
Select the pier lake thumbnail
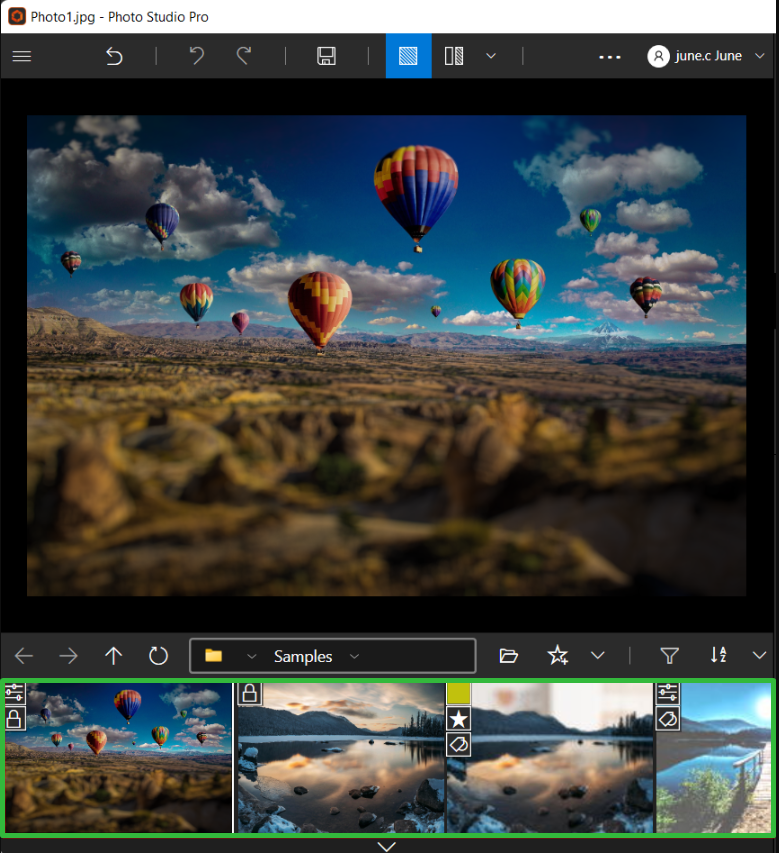click(713, 758)
